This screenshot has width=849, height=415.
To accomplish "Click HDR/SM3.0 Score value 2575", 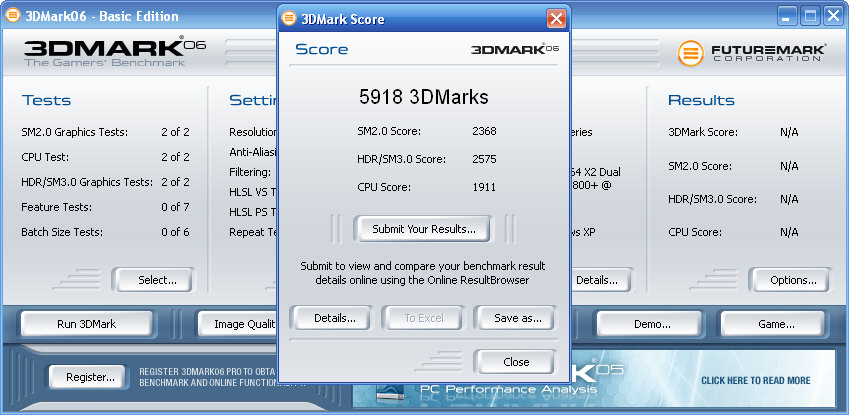I will [484, 159].
